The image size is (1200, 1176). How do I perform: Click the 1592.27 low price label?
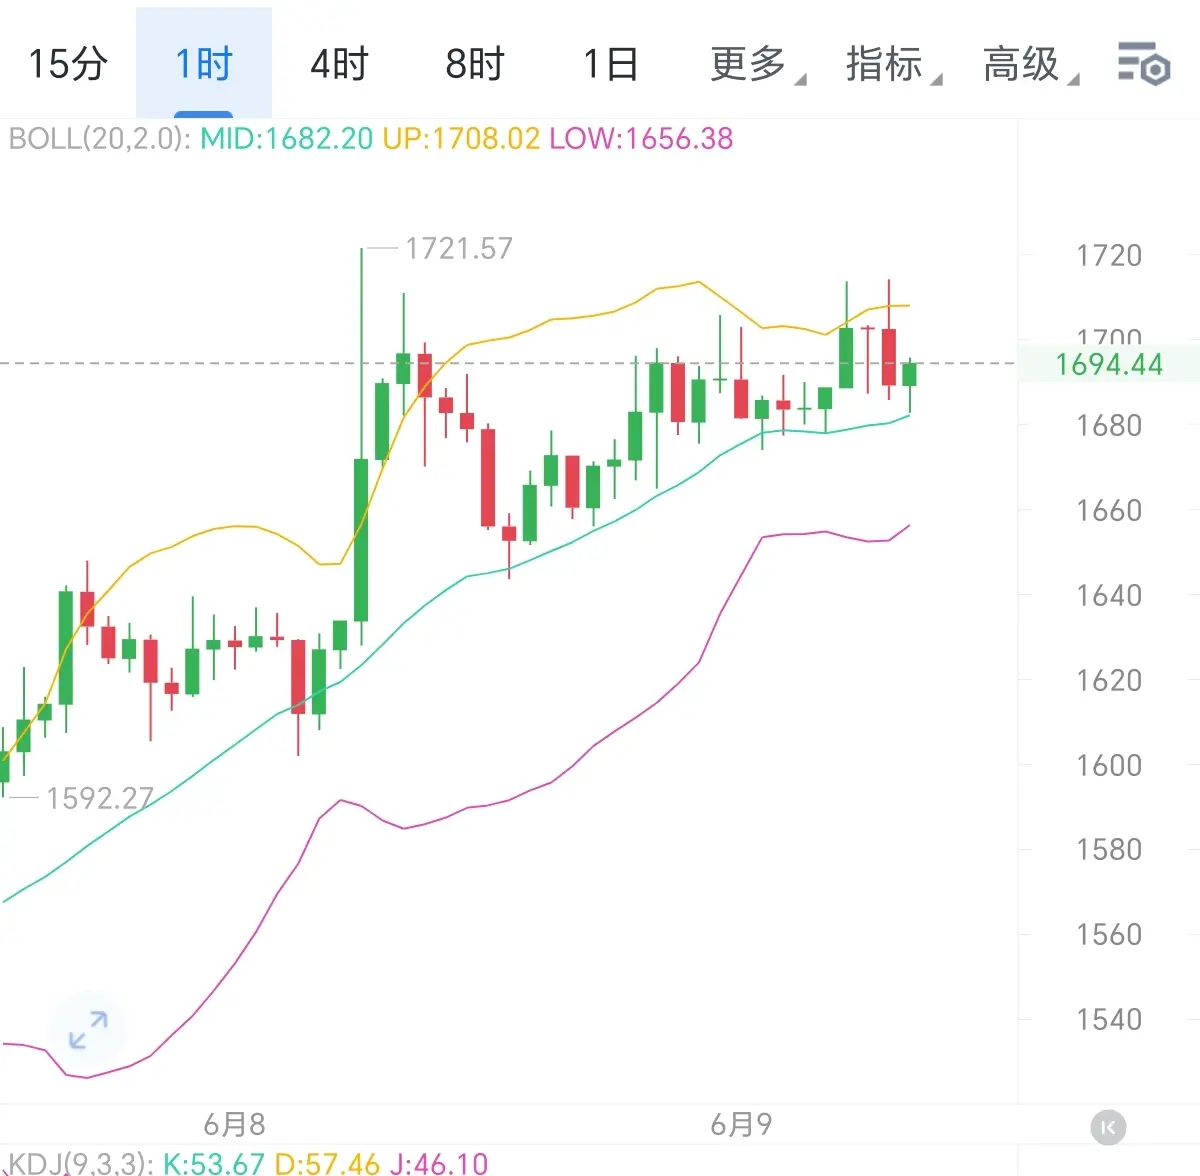100,798
